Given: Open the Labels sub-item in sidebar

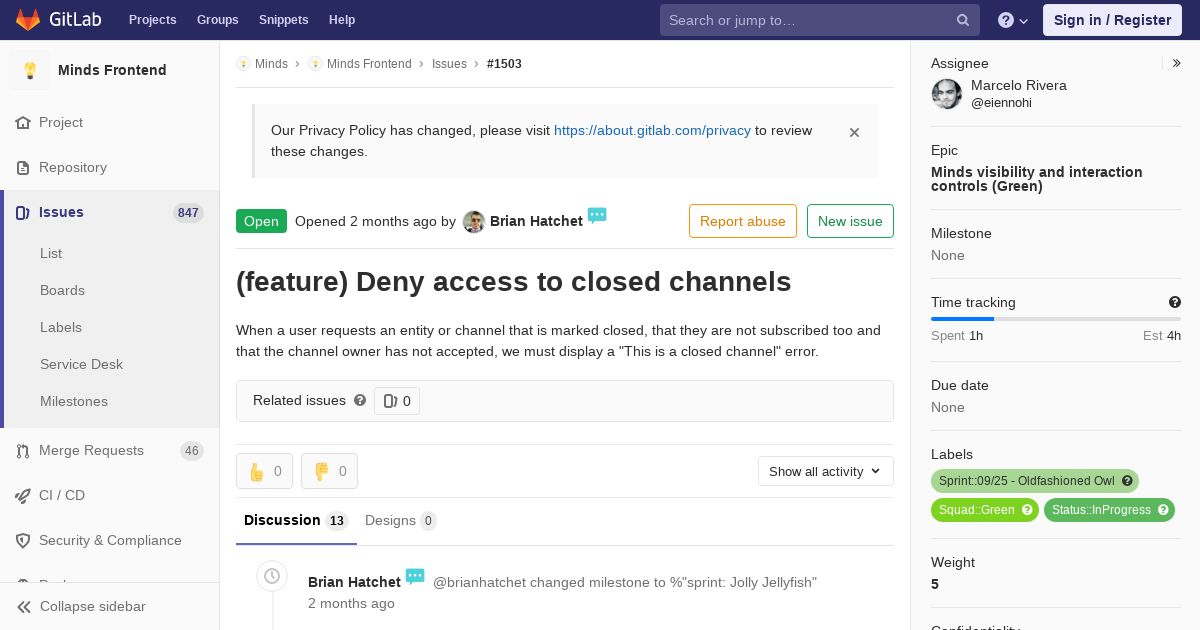Looking at the screenshot, I should 61,327.
